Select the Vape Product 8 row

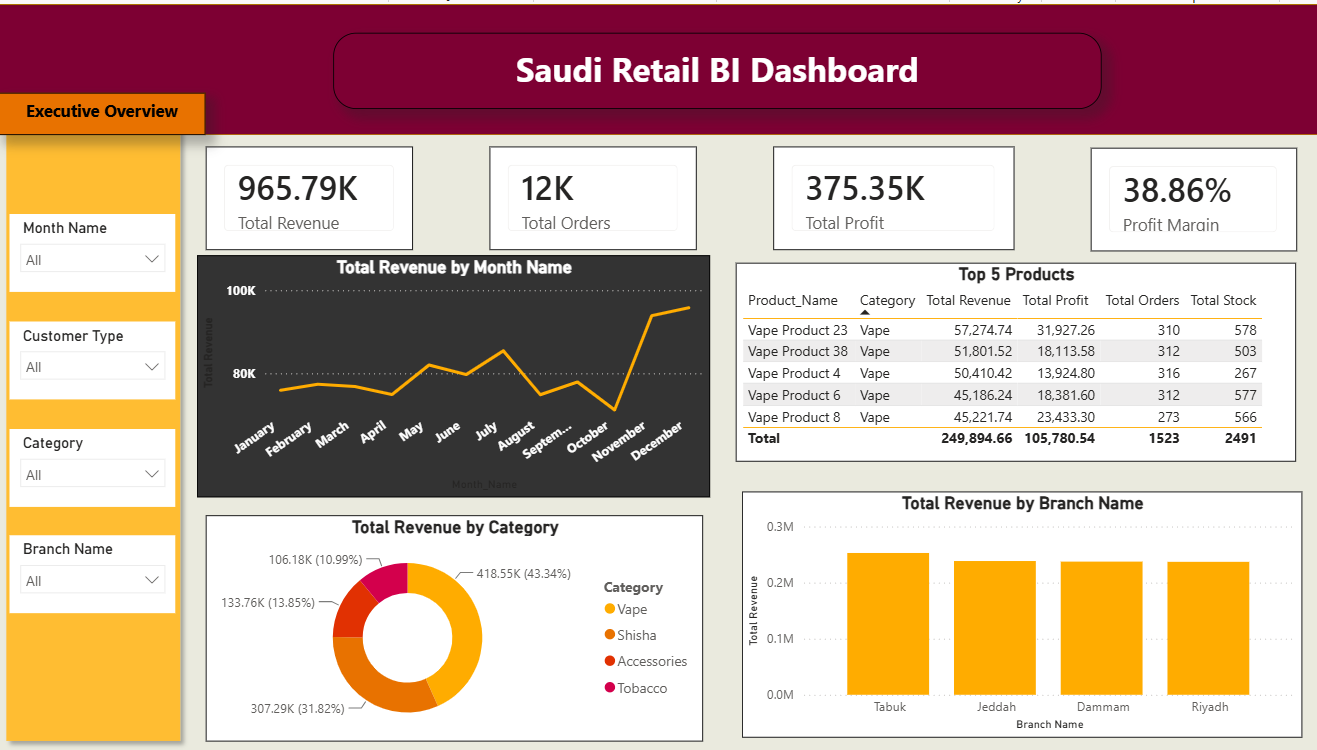click(1003, 417)
